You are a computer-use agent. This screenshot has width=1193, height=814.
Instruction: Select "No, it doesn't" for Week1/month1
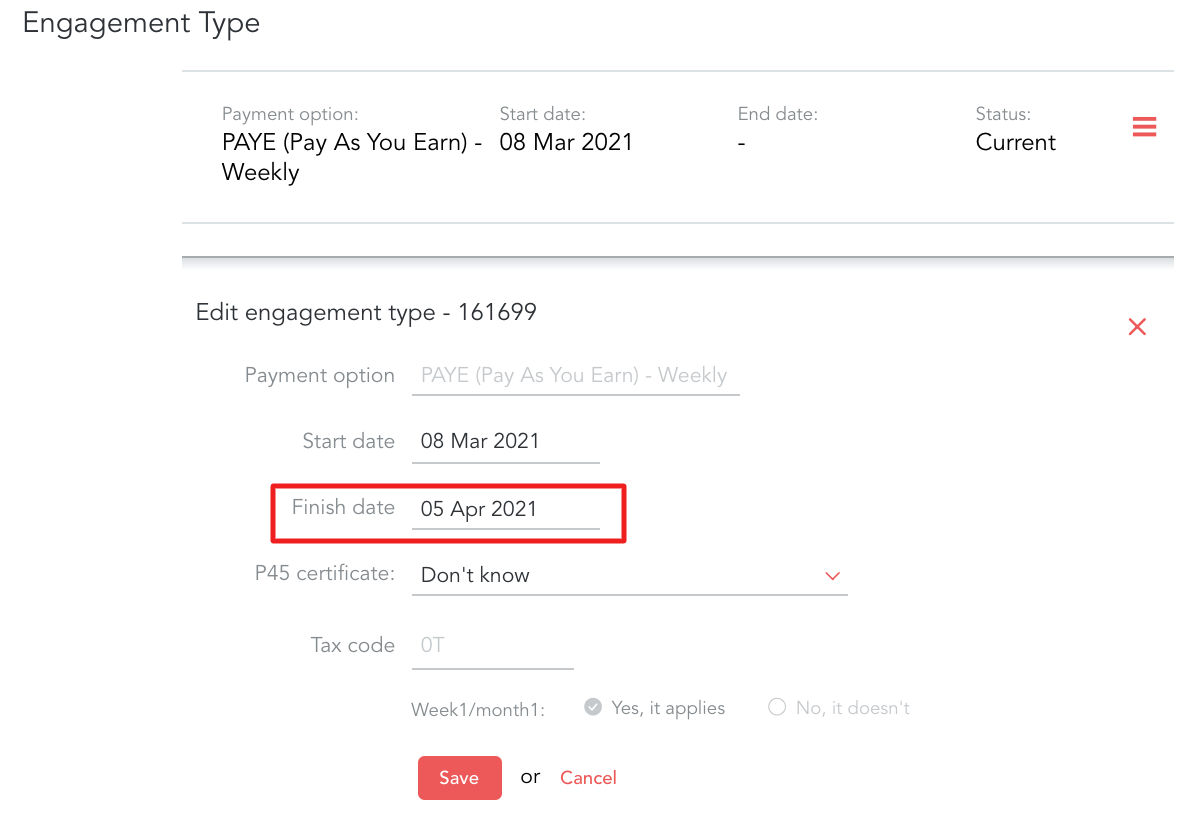[x=777, y=707]
